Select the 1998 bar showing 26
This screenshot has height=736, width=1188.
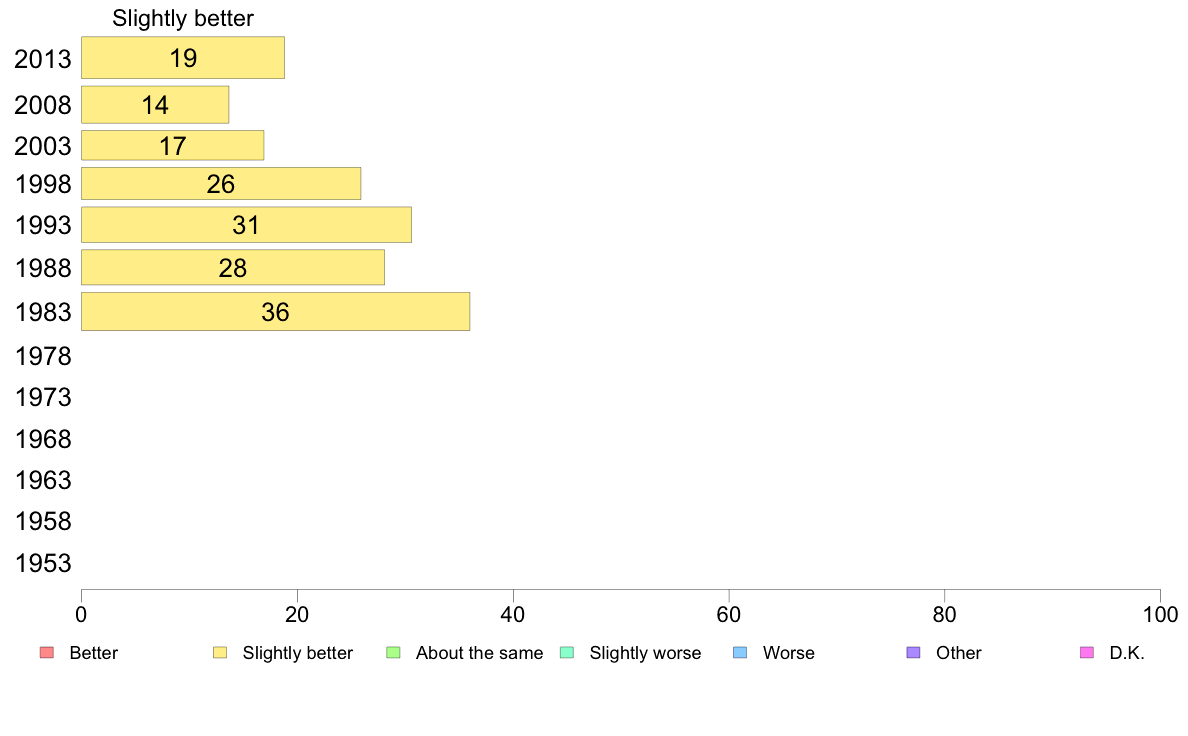[x=221, y=183]
